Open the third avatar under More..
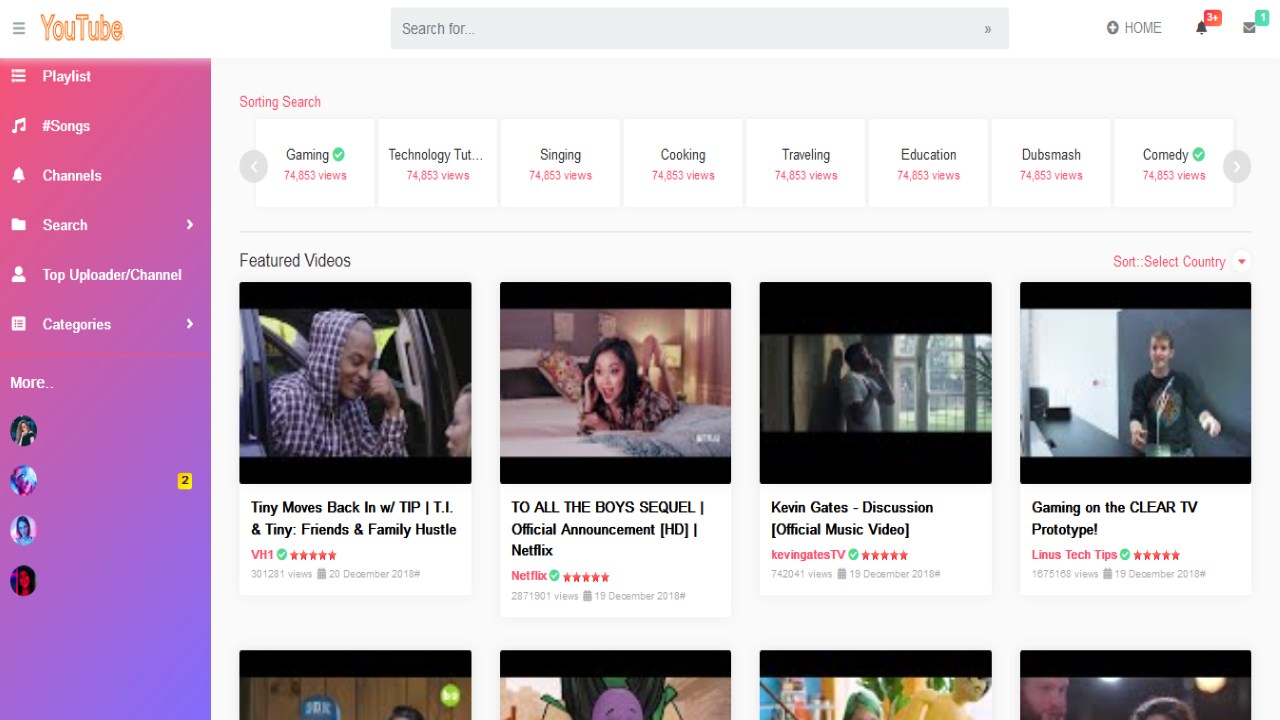 pyautogui.click(x=23, y=530)
